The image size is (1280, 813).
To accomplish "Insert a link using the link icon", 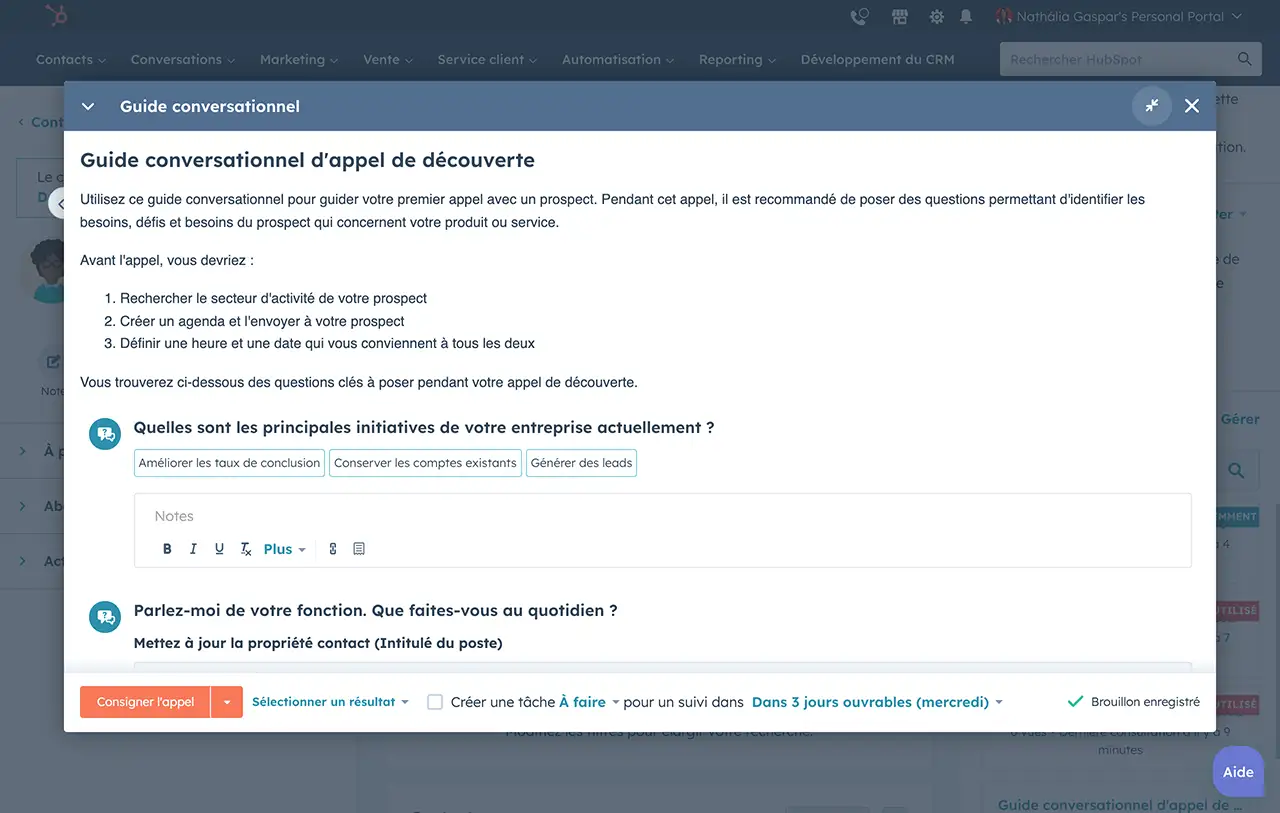I will (x=333, y=549).
